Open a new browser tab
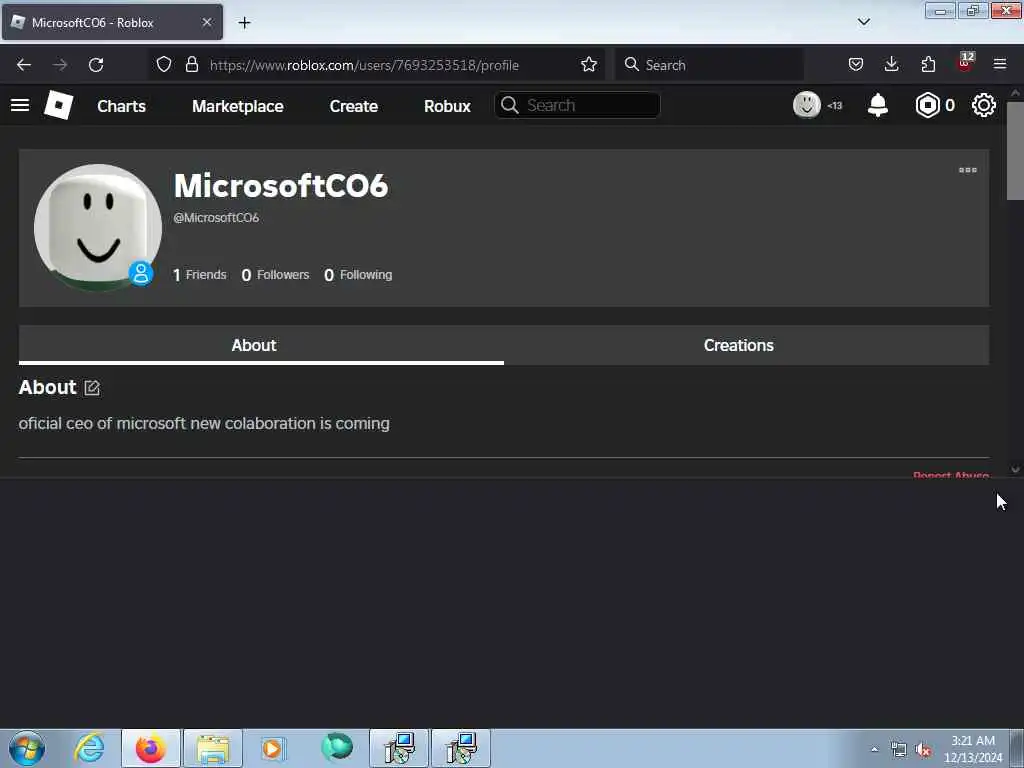Screen dimensions: 1024x768 pos(244,23)
